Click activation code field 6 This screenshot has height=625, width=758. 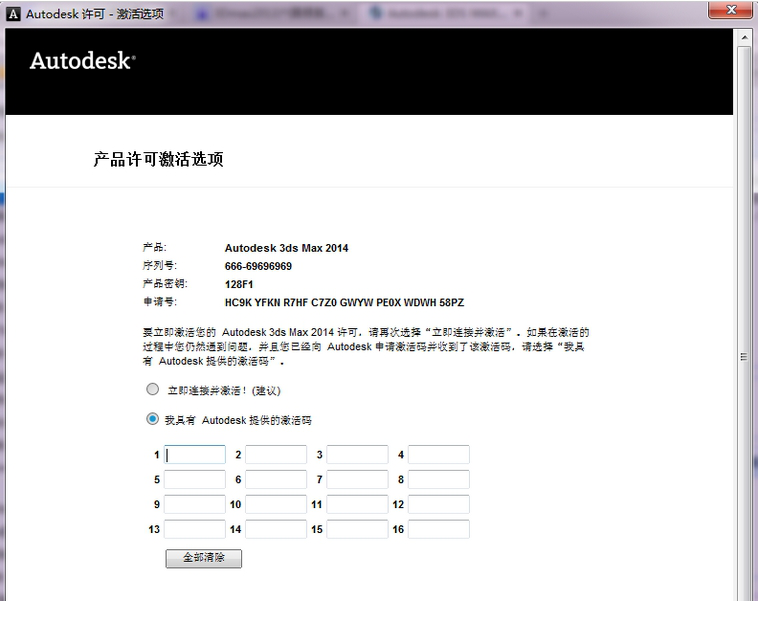(x=276, y=480)
